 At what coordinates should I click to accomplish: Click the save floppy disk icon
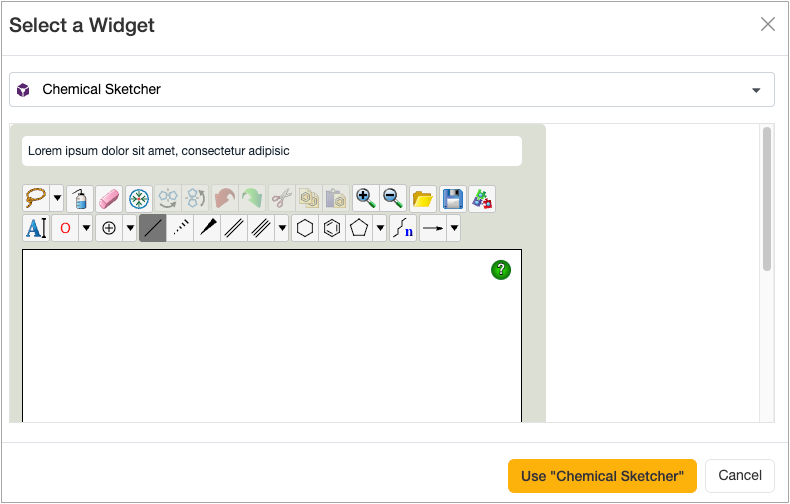pyautogui.click(x=452, y=199)
